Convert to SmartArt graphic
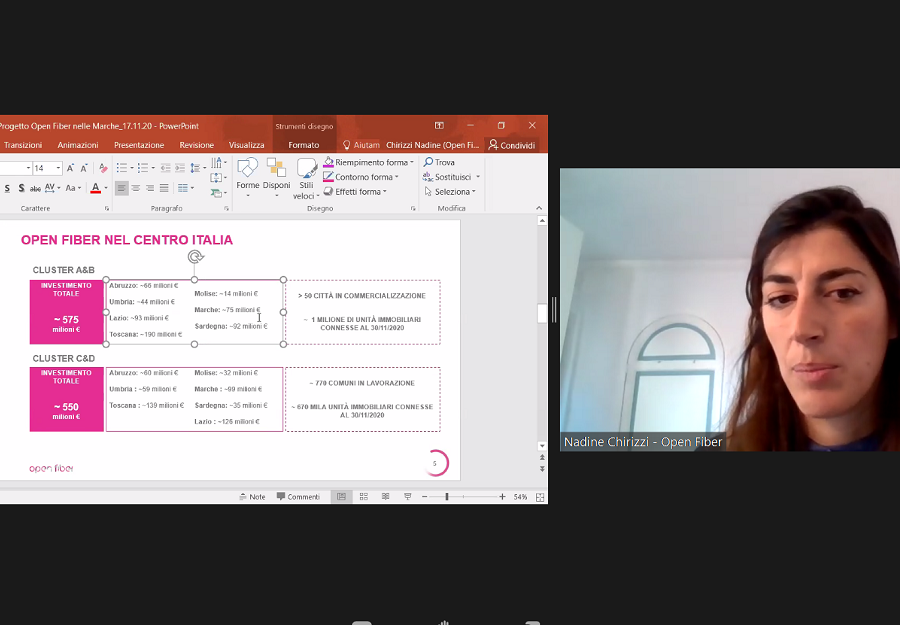The image size is (900, 625). point(218,193)
